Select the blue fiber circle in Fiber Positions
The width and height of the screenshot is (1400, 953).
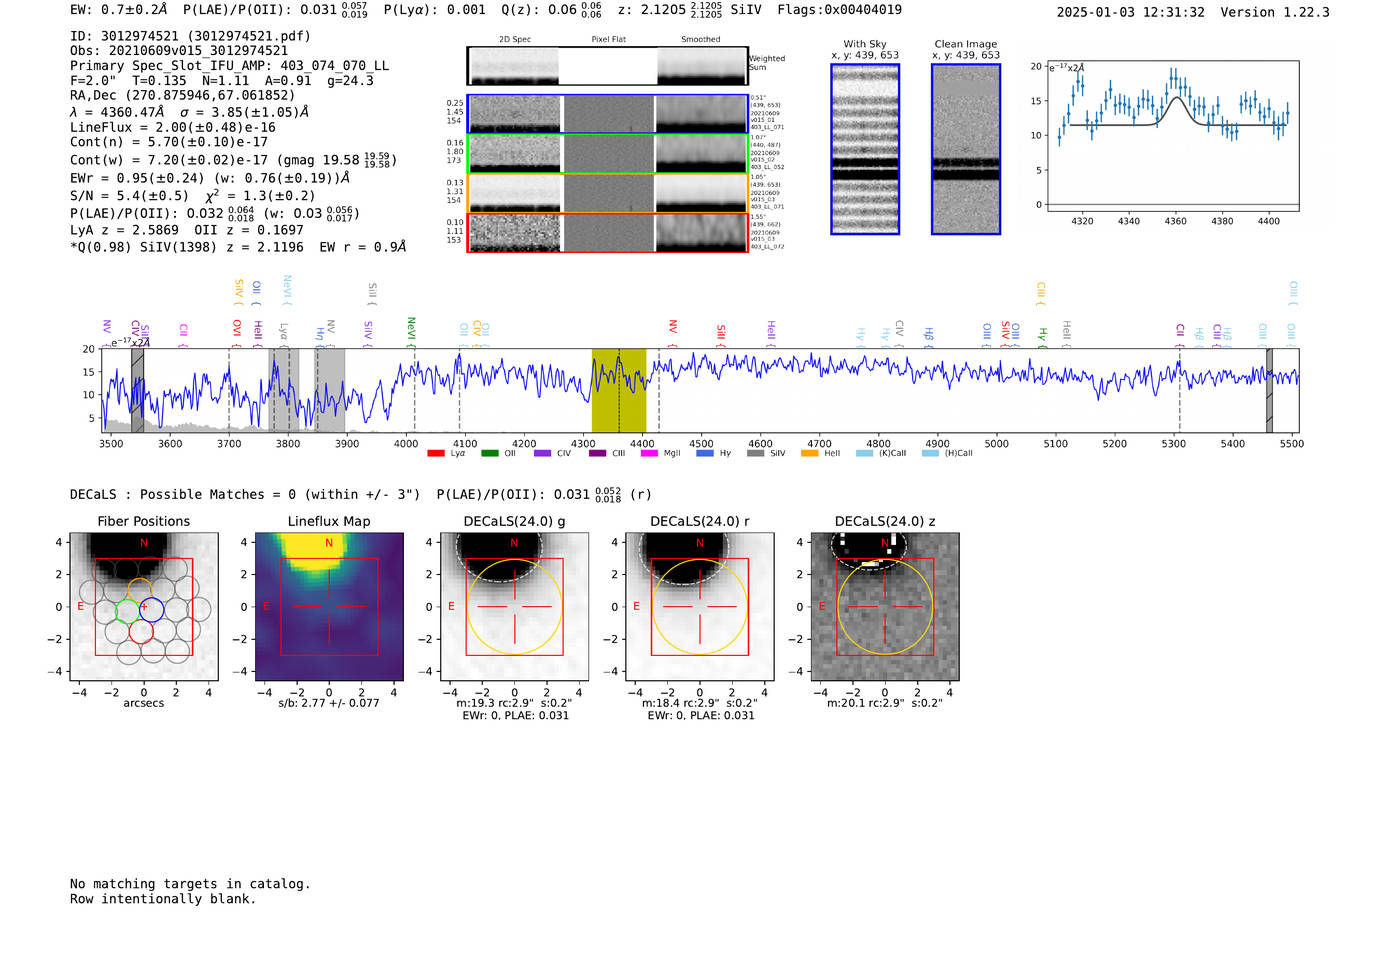(x=151, y=608)
